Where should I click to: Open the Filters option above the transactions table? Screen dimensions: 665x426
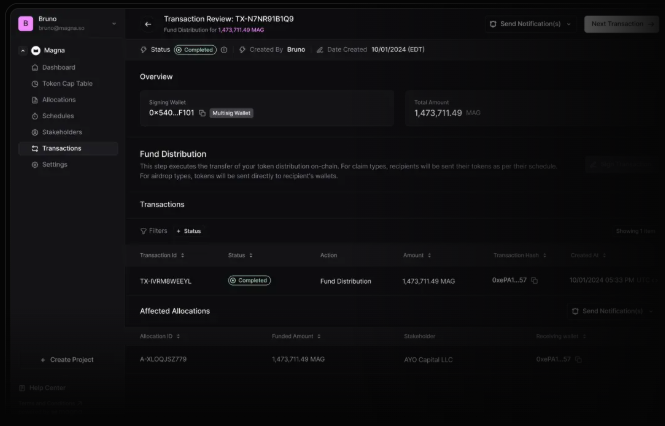[x=153, y=231]
